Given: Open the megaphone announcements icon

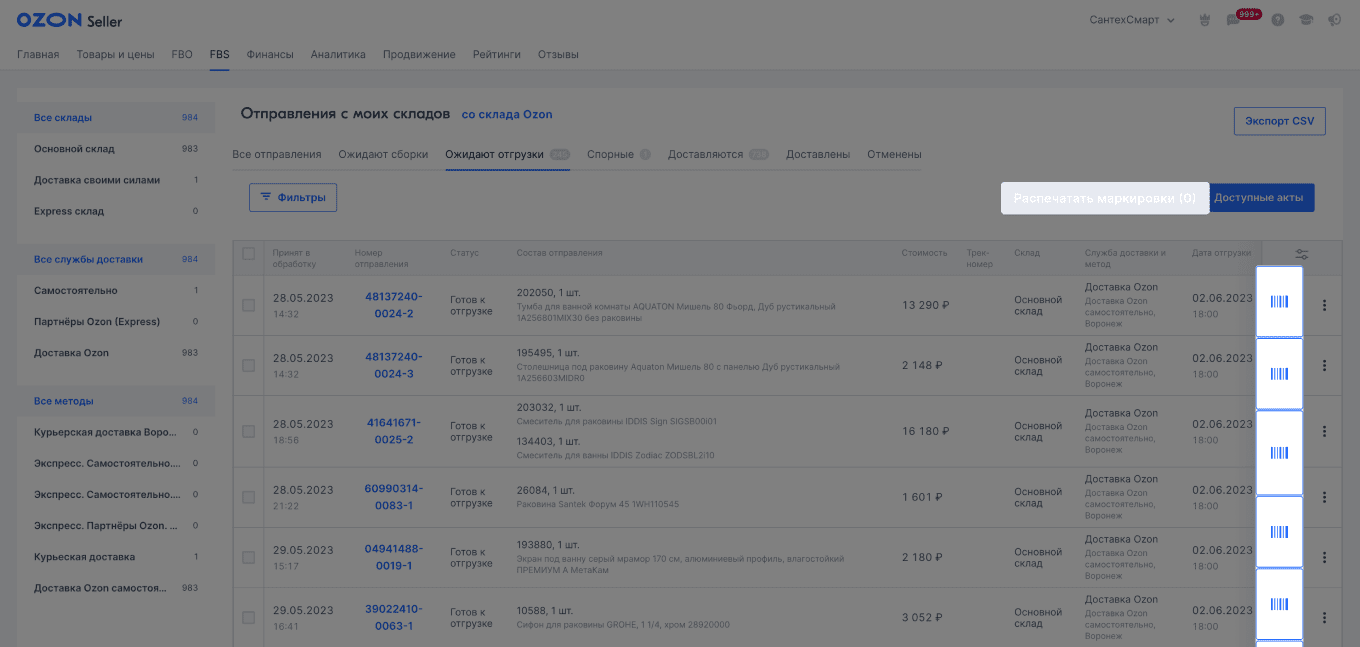Looking at the screenshot, I should [1334, 20].
